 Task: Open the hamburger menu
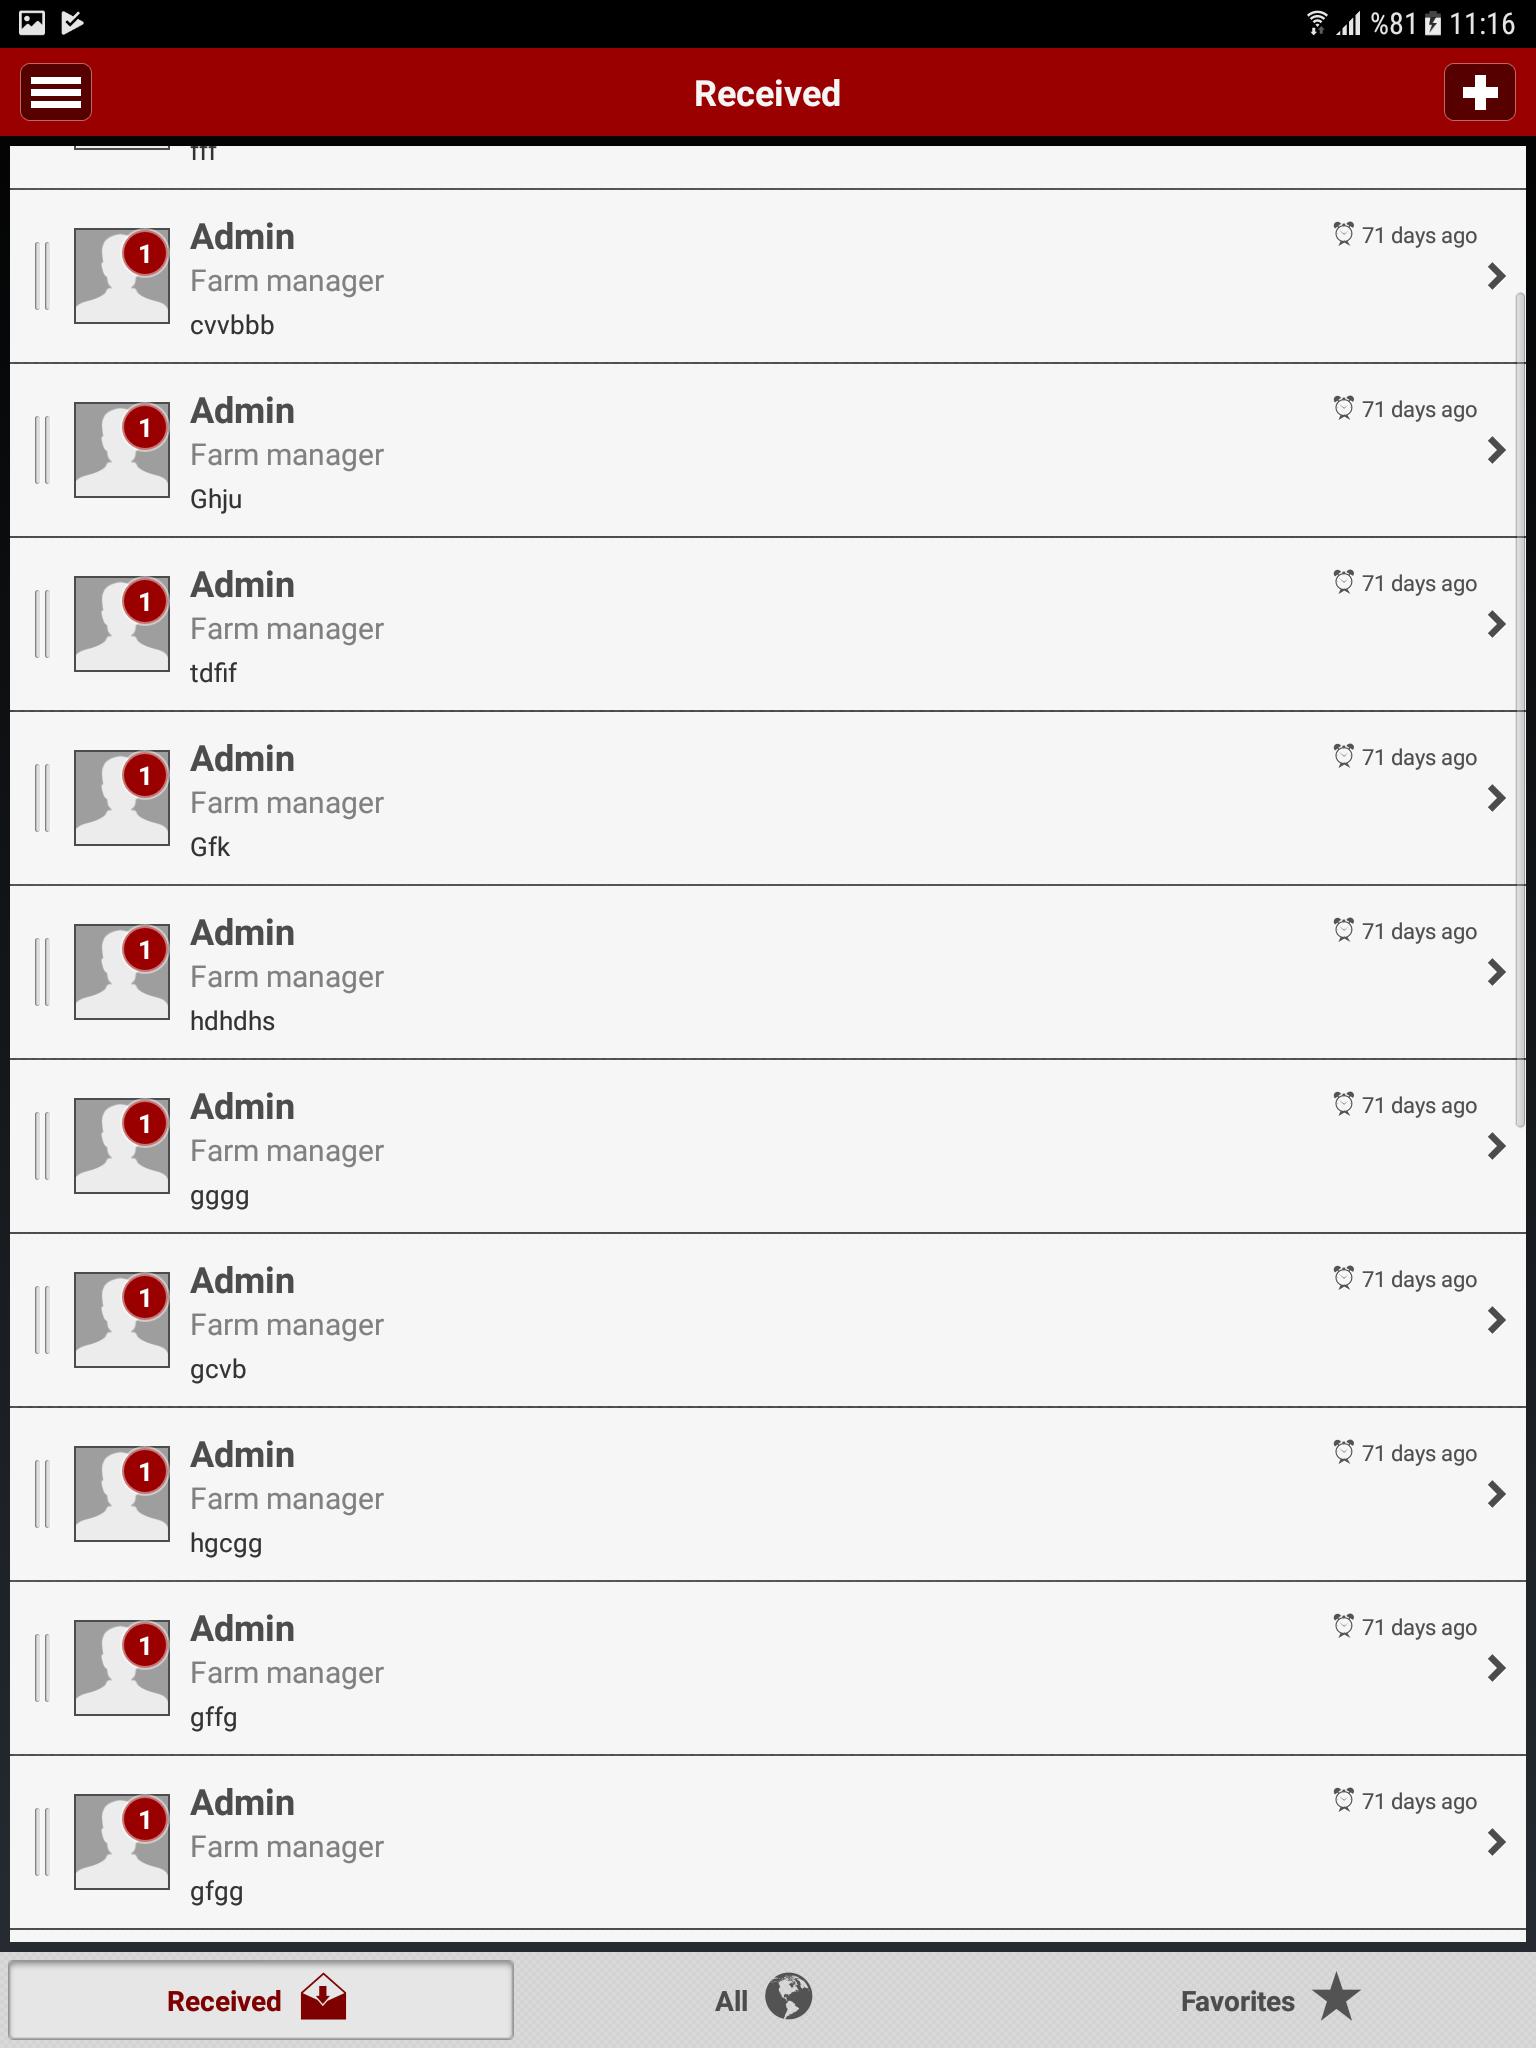tap(56, 92)
